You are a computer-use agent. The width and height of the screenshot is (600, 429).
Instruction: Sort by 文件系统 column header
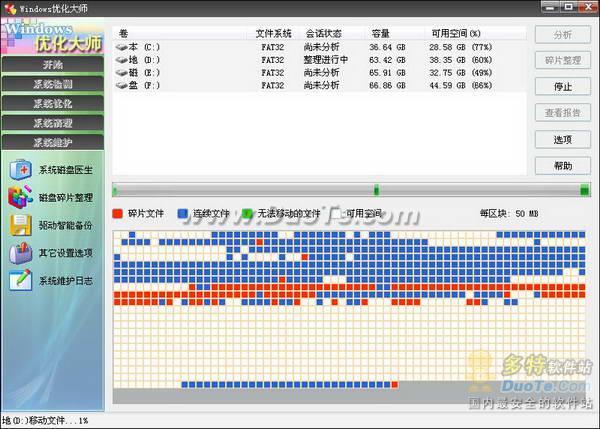[273, 34]
